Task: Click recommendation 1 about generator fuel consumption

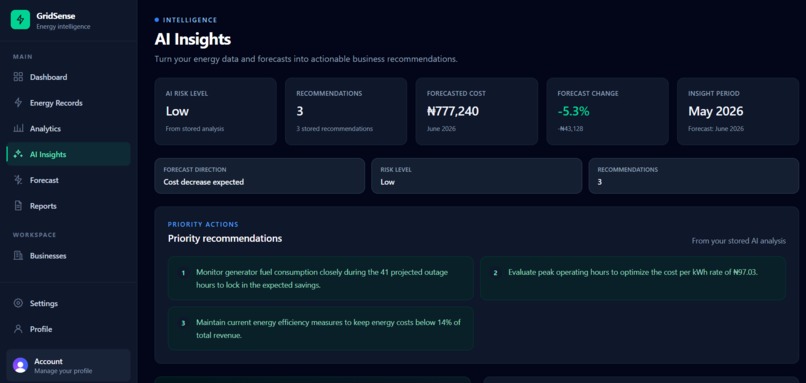Action: tap(321, 278)
